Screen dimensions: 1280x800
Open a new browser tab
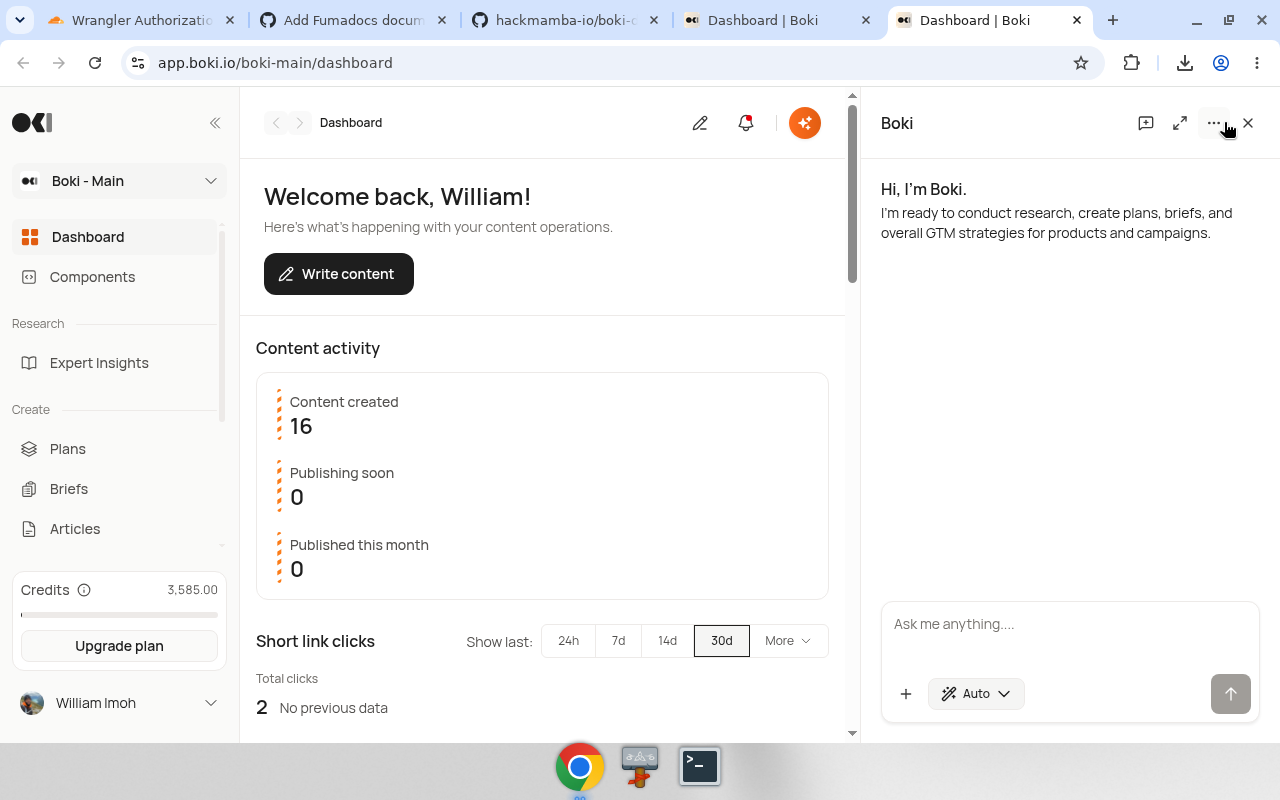pyautogui.click(x=1113, y=20)
